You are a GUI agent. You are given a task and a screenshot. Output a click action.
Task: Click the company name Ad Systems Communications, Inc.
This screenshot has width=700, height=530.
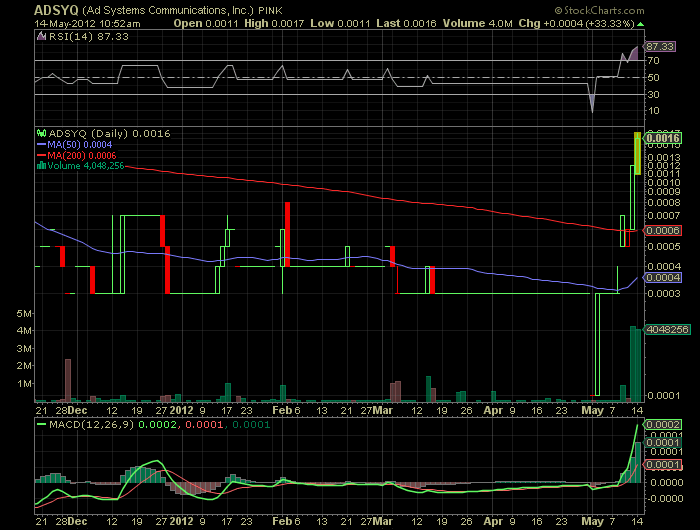[x=168, y=10]
